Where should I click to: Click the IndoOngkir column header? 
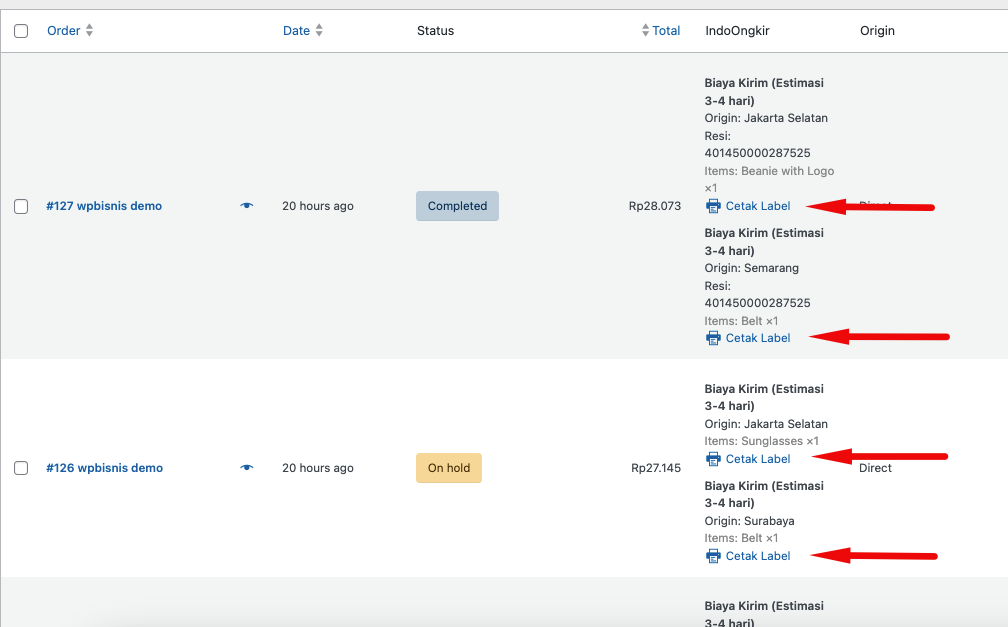pos(737,31)
